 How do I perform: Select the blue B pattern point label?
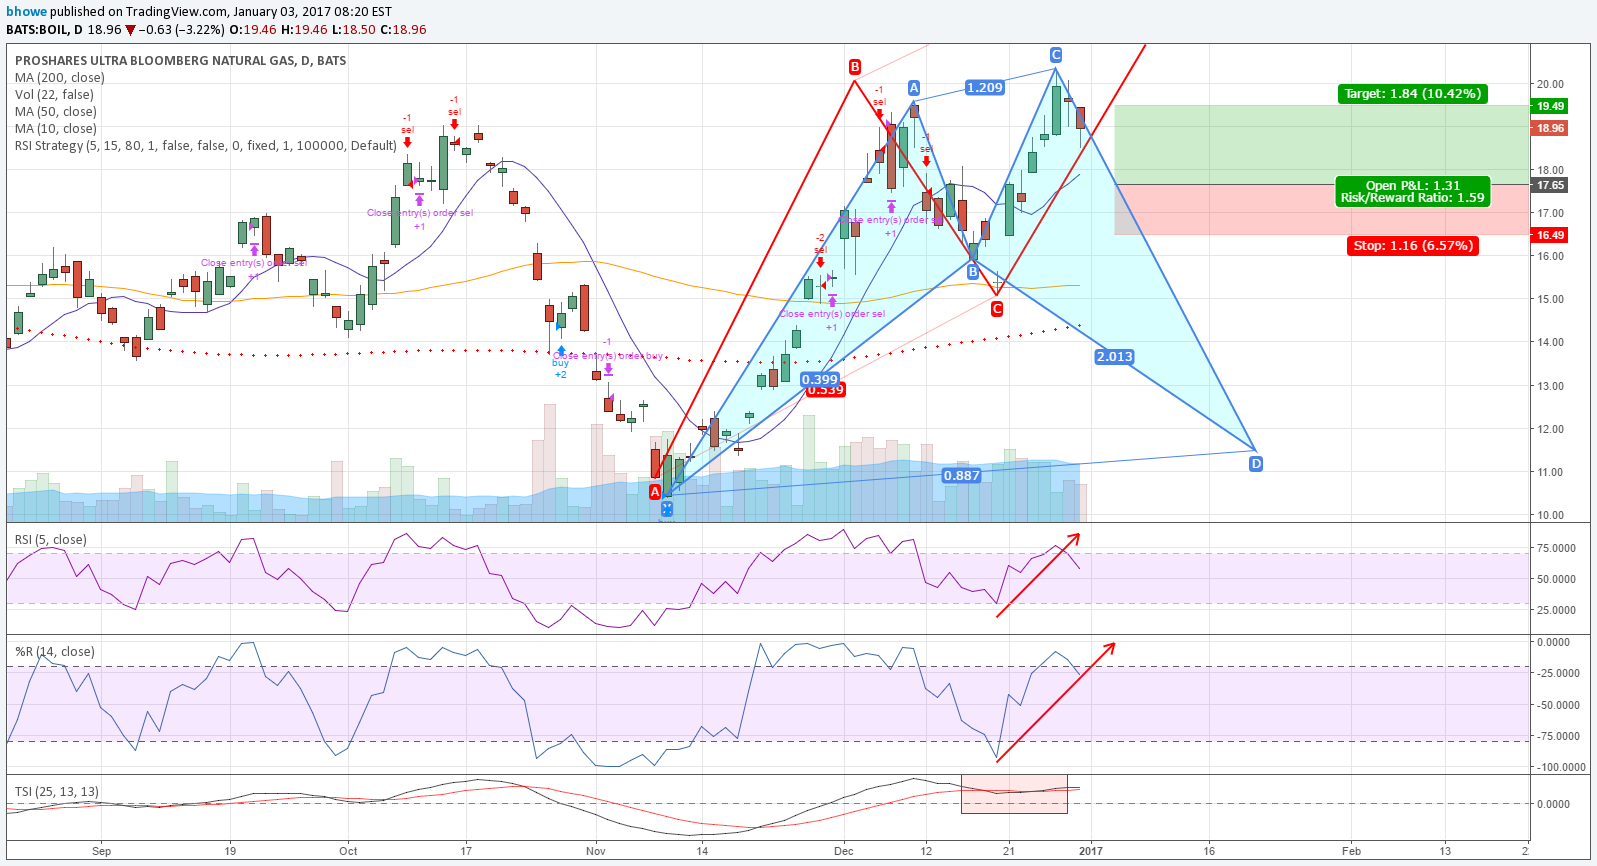[x=973, y=272]
